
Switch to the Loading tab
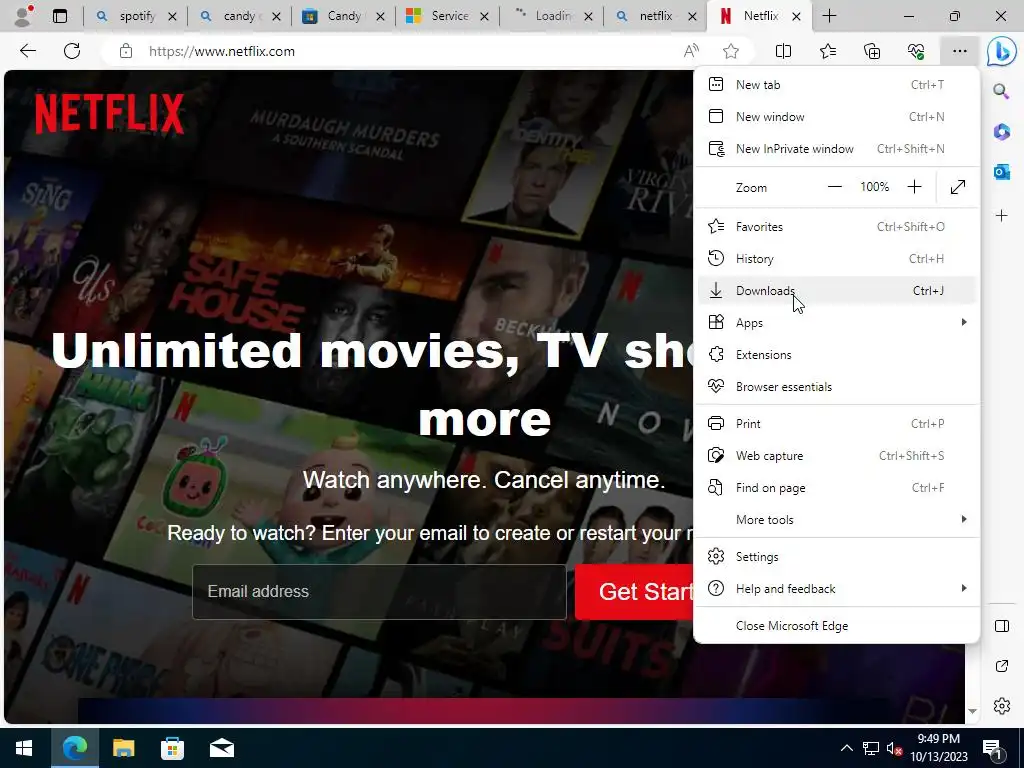[x=551, y=16]
